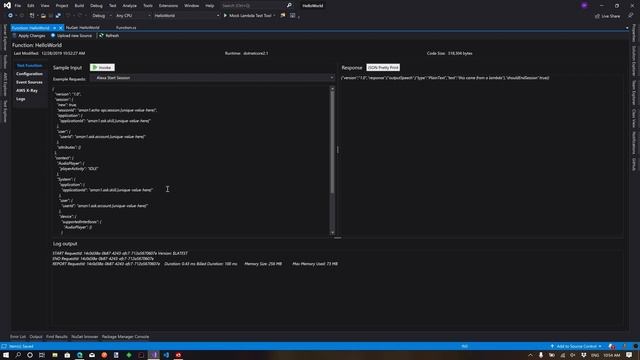Select the Configuration side tab
Viewport: 640px width, 360px height.
[x=29, y=74]
